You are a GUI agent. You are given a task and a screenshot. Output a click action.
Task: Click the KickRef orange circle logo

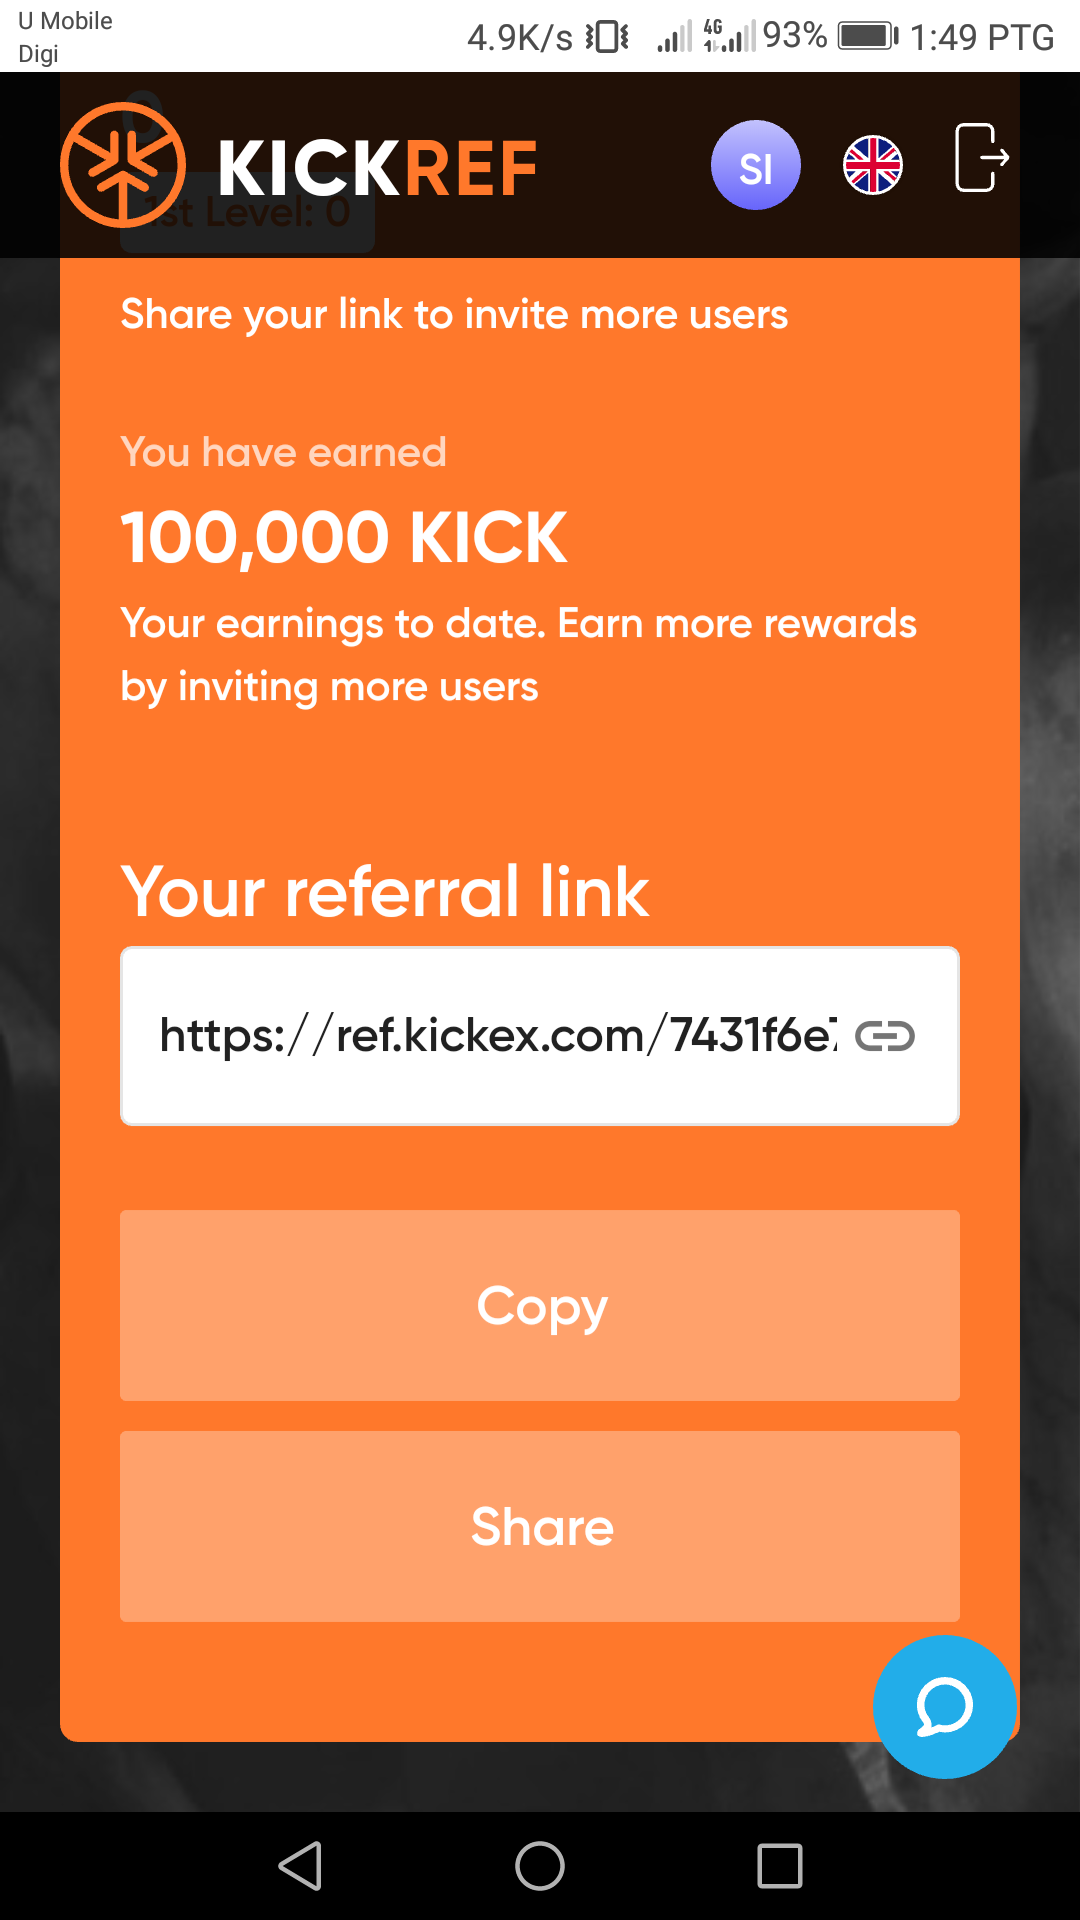coord(123,165)
